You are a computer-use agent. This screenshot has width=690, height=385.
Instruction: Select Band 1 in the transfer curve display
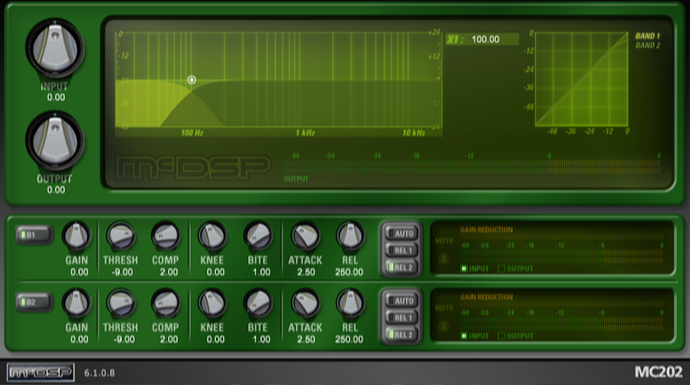(647, 36)
